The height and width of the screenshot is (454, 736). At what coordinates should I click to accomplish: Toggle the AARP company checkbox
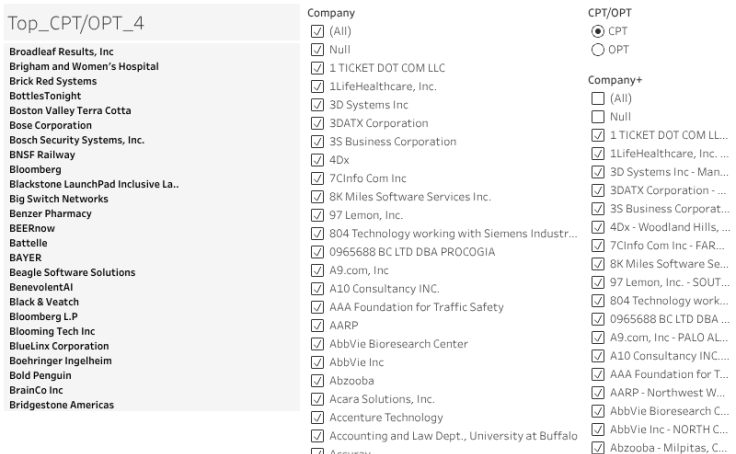(317, 325)
